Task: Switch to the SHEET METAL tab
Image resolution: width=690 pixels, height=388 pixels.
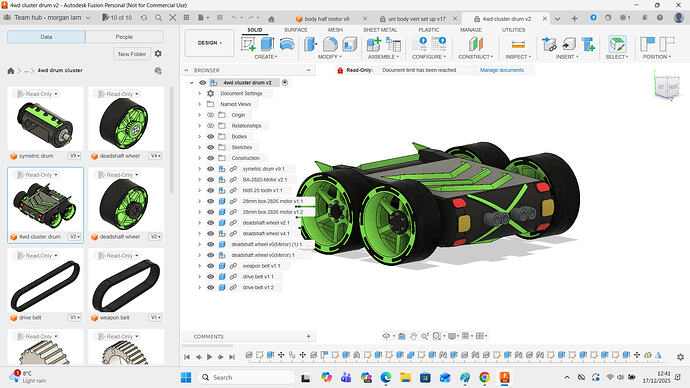Action: coord(380,30)
